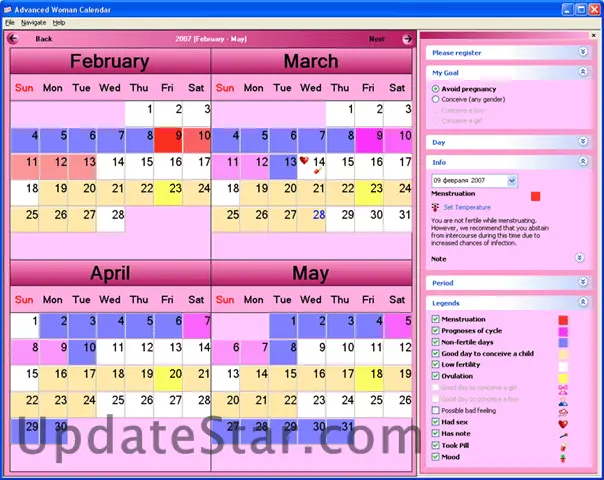Click the Possible bad feeling legend icon
This screenshot has width=604, height=480.
[563, 413]
